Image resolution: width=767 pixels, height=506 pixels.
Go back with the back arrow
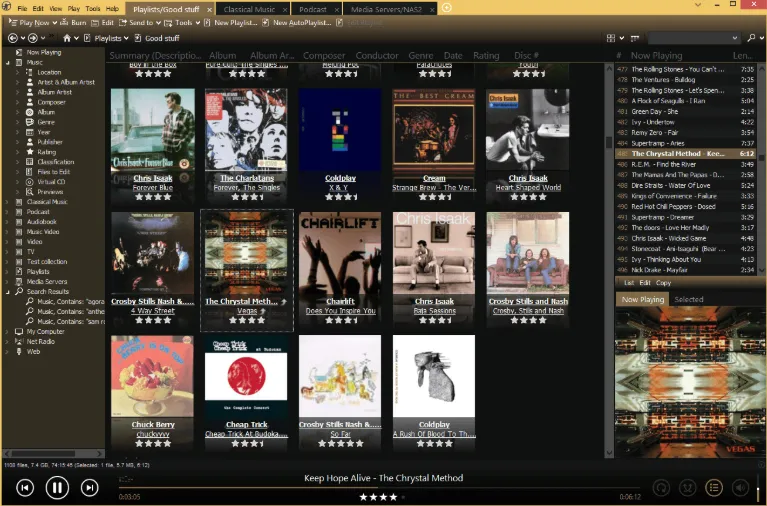[x=13, y=38]
